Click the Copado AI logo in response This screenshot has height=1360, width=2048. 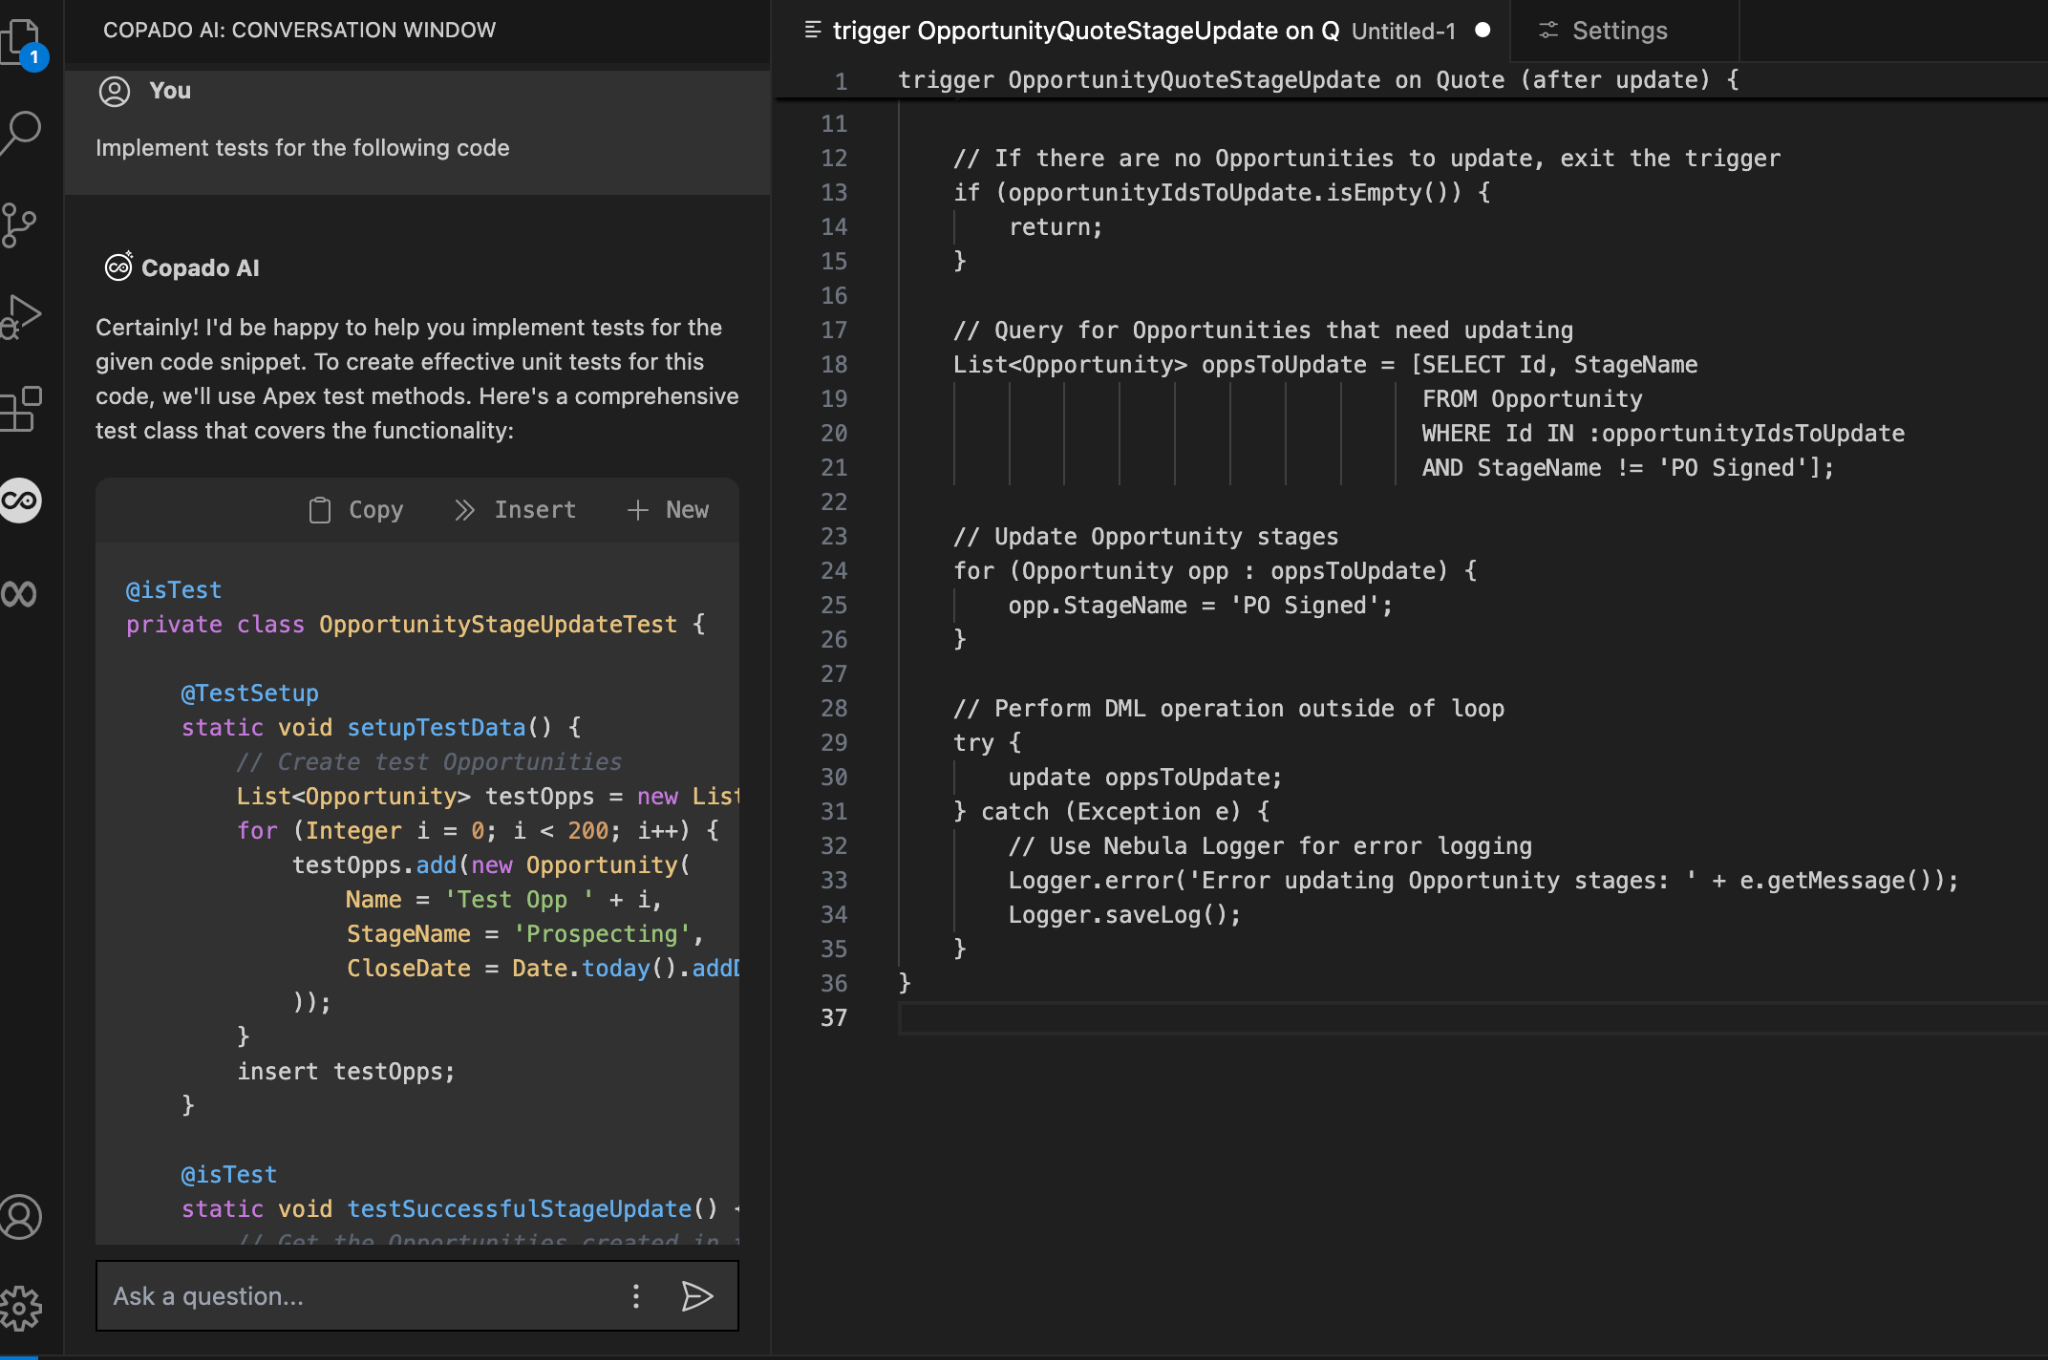119,267
